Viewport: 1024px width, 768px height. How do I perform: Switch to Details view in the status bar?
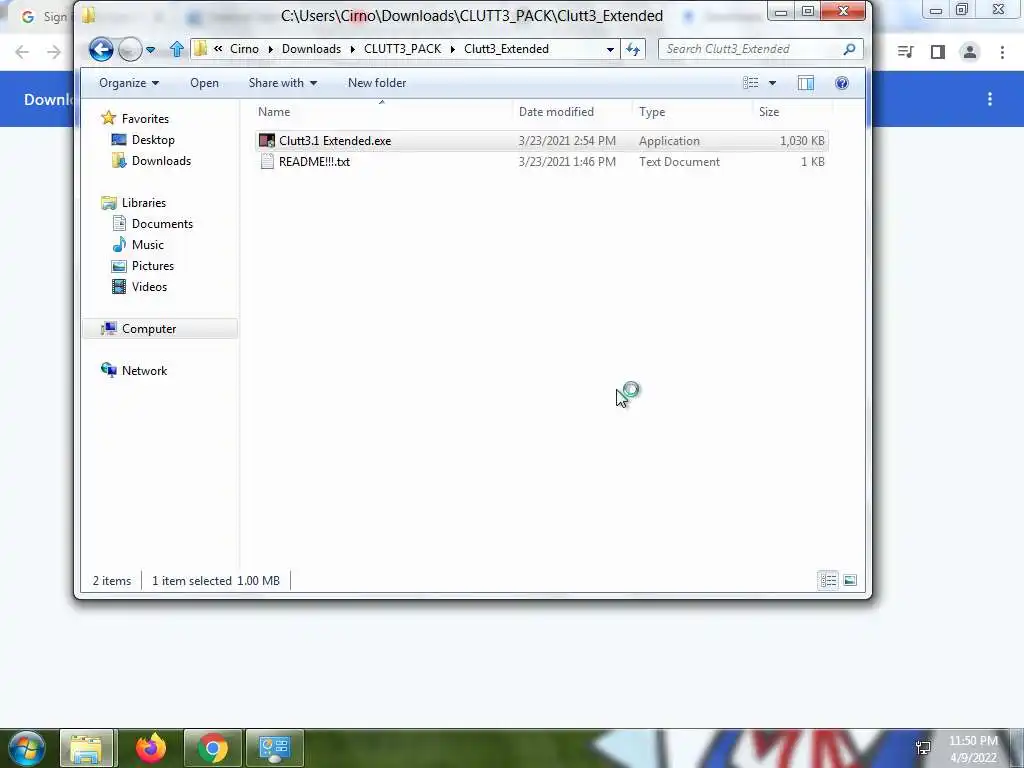coord(829,581)
